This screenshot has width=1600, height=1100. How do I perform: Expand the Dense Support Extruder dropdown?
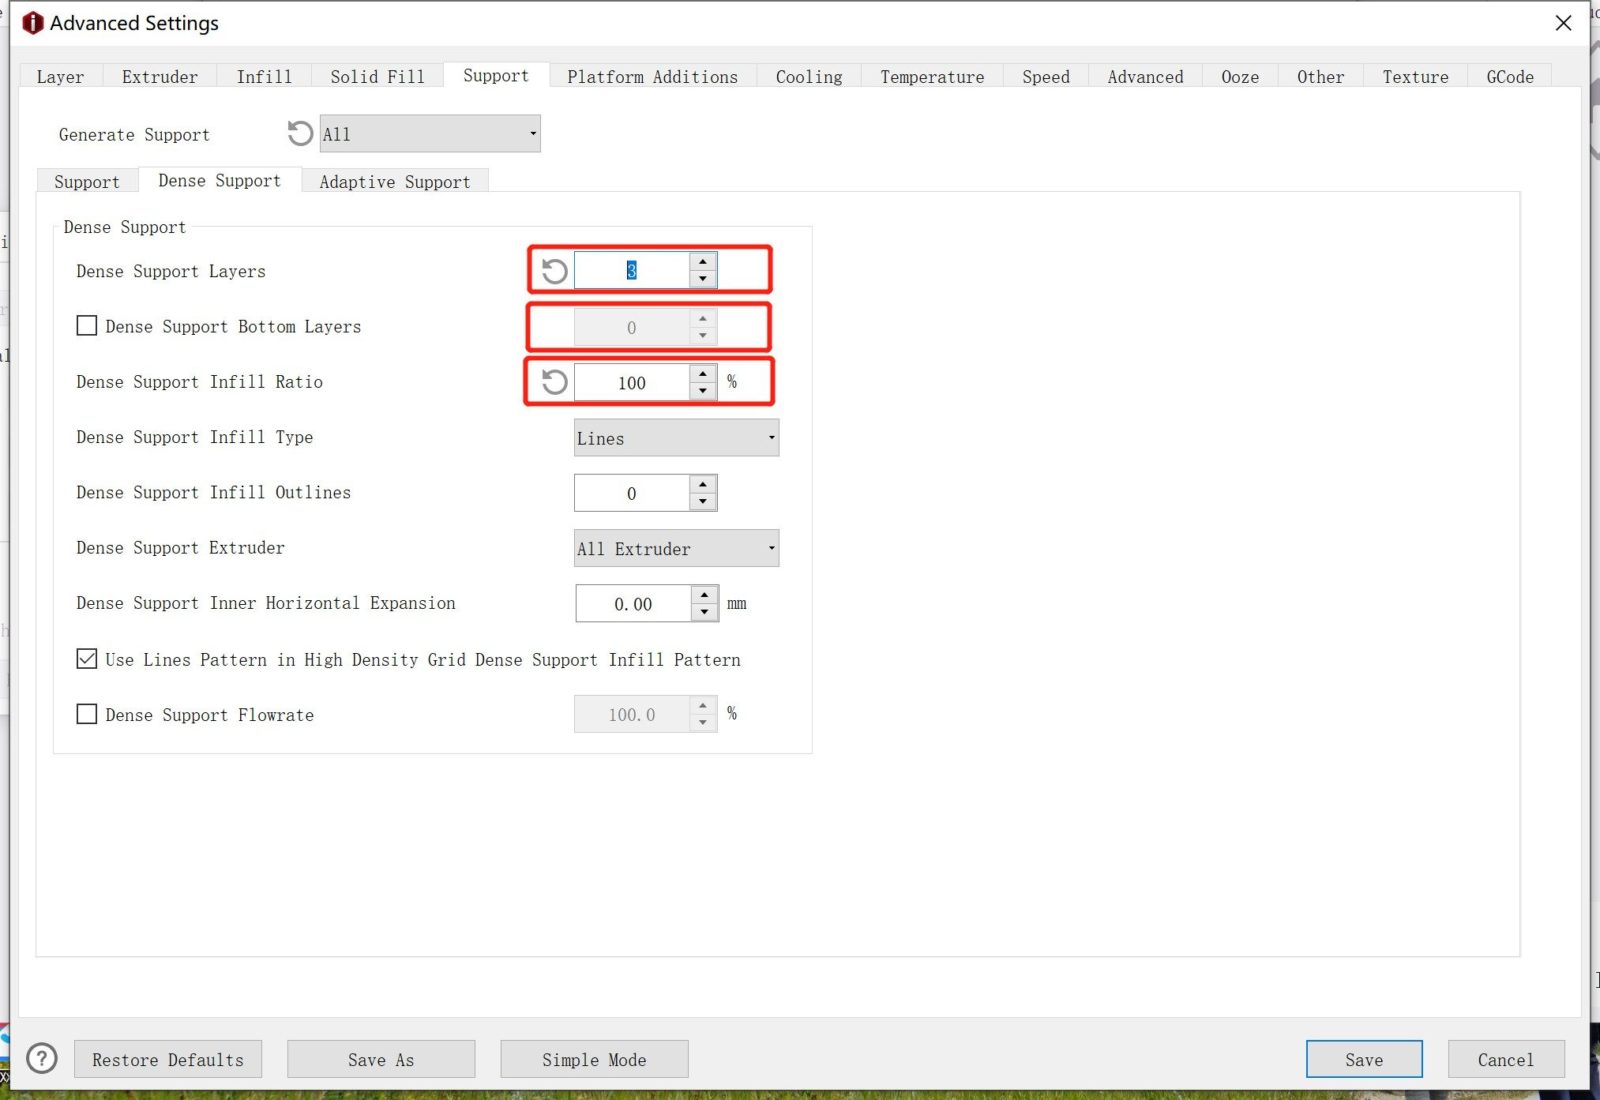click(x=676, y=548)
